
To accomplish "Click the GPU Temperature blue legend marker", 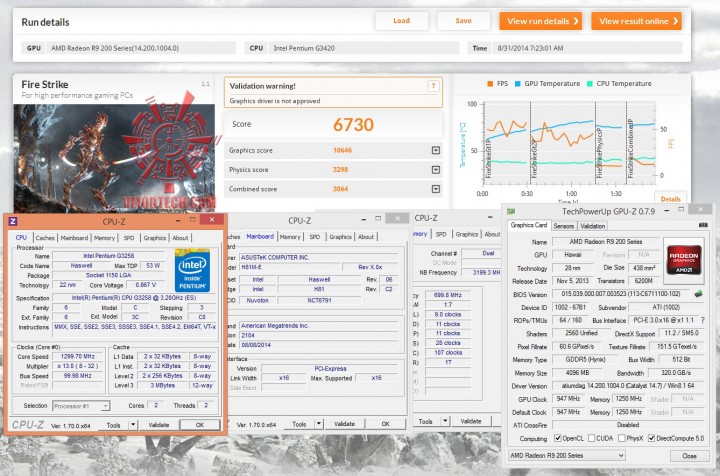I will pos(518,84).
